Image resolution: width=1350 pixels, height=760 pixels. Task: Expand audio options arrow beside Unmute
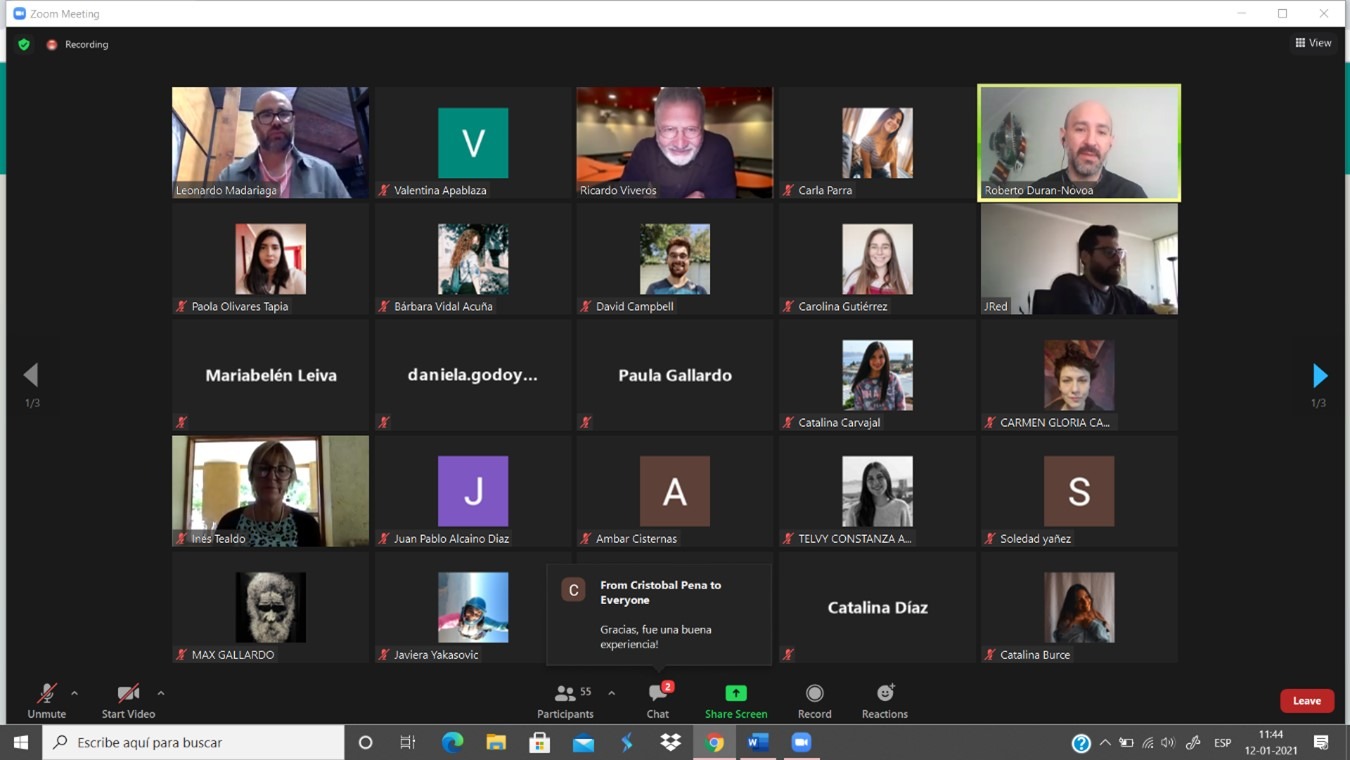pos(74,693)
